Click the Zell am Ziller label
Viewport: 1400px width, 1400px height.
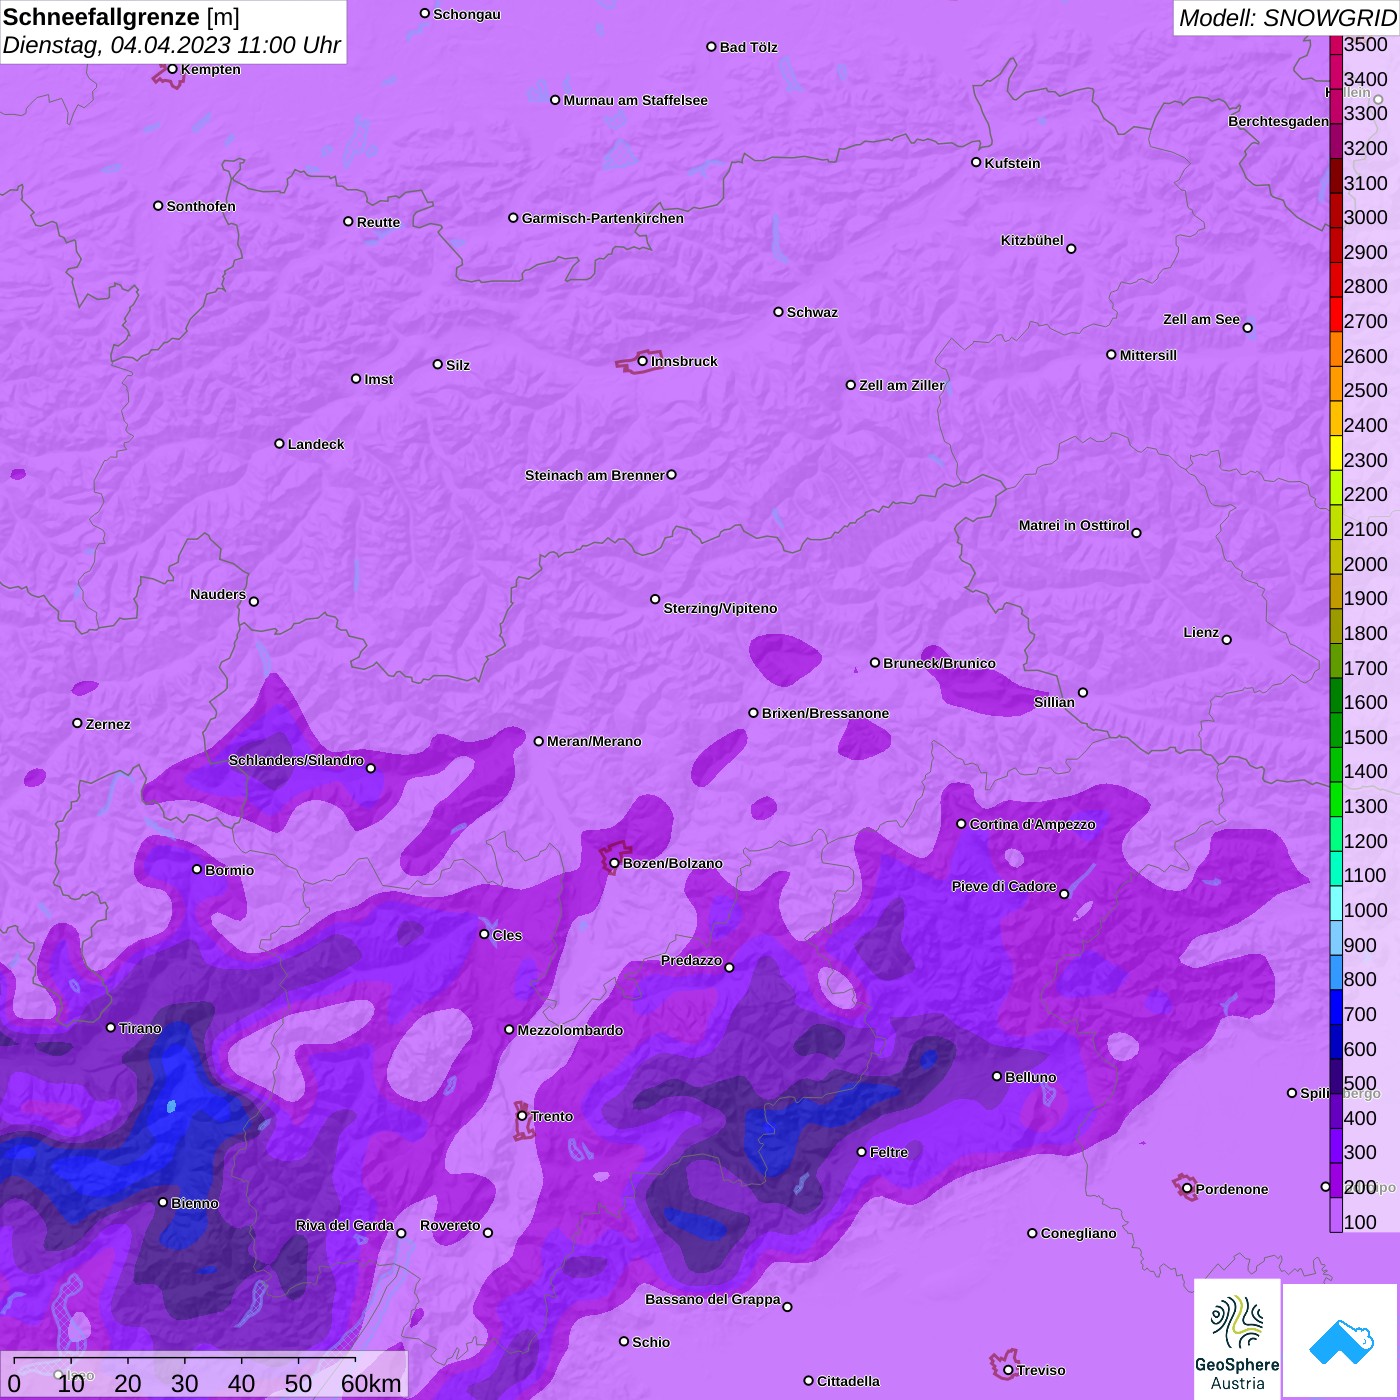point(902,385)
